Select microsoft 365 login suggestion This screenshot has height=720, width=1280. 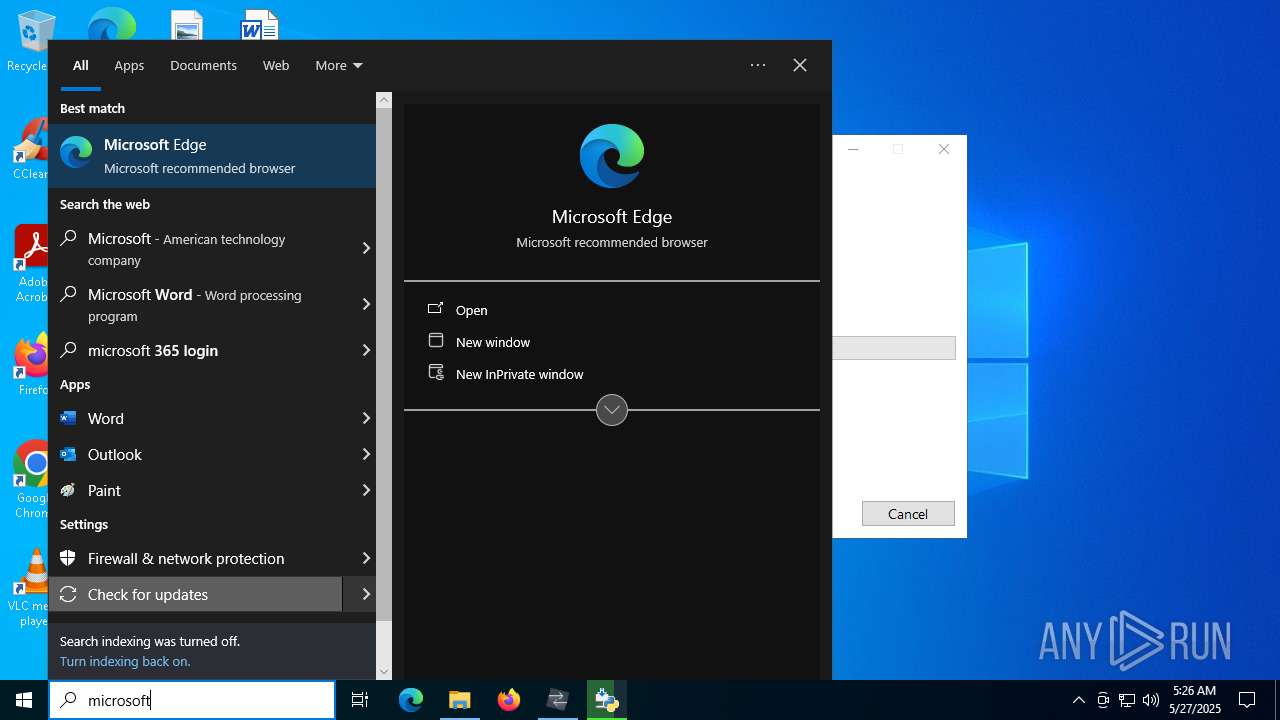pyautogui.click(x=195, y=350)
